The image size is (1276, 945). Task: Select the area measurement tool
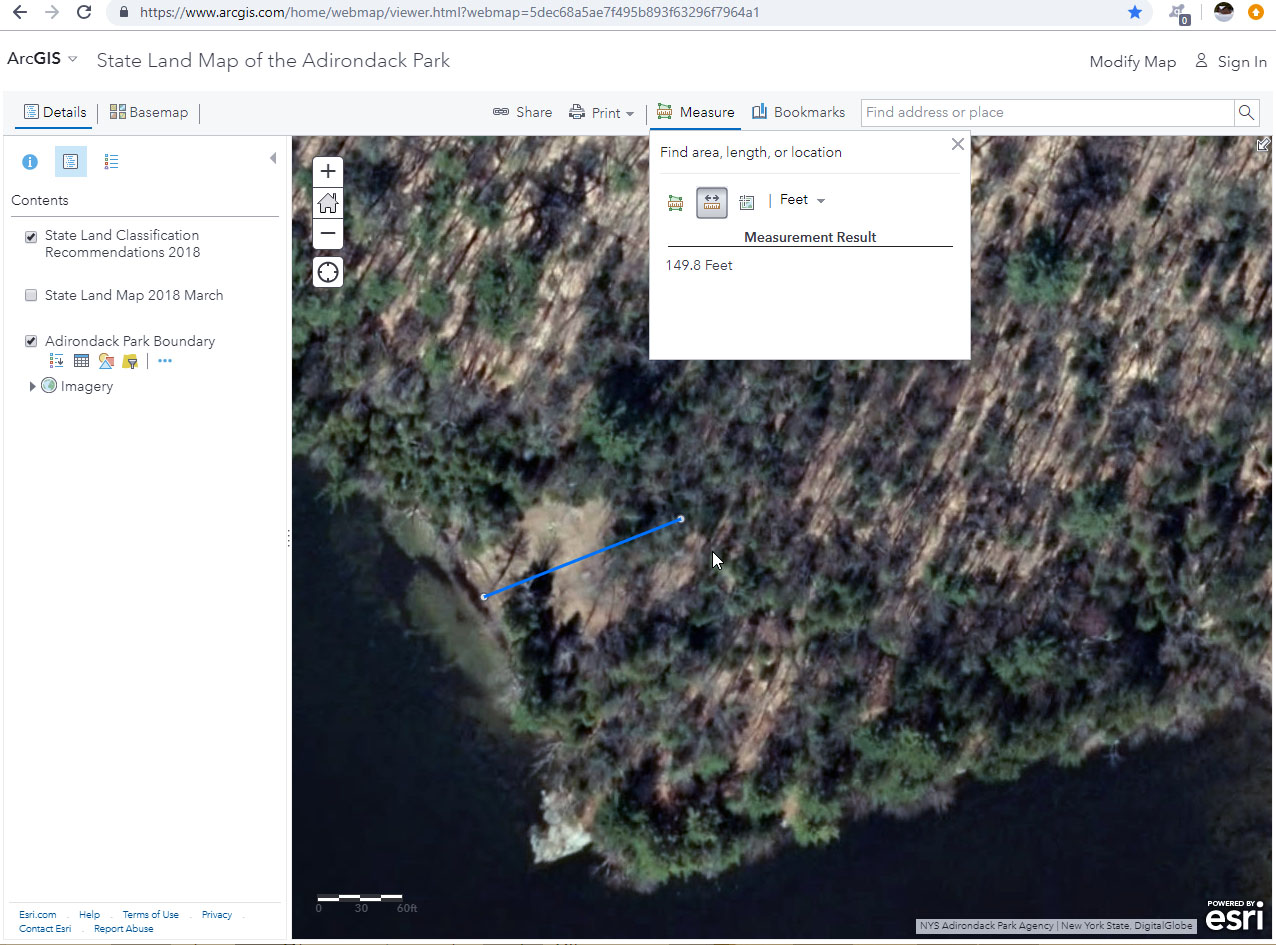676,203
